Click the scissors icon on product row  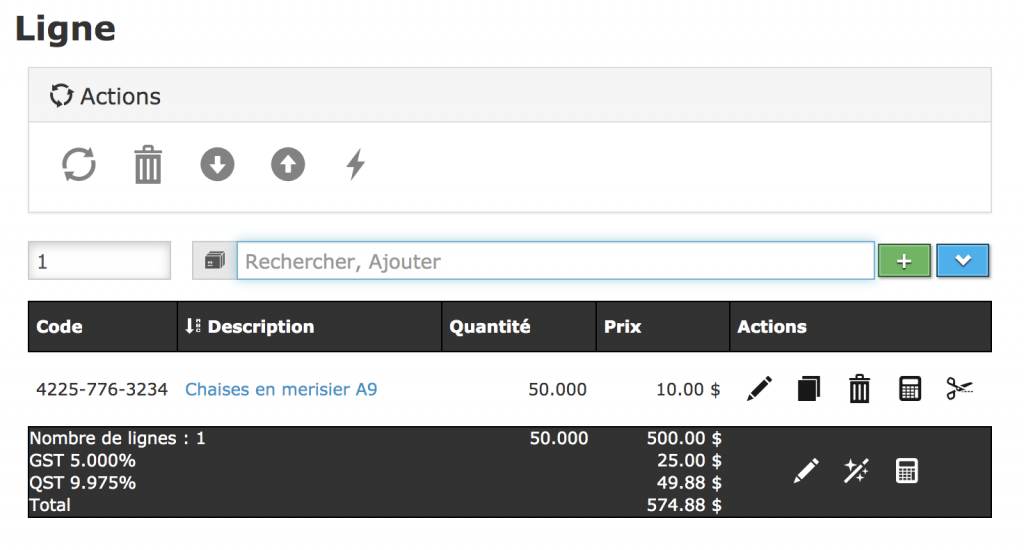959,389
